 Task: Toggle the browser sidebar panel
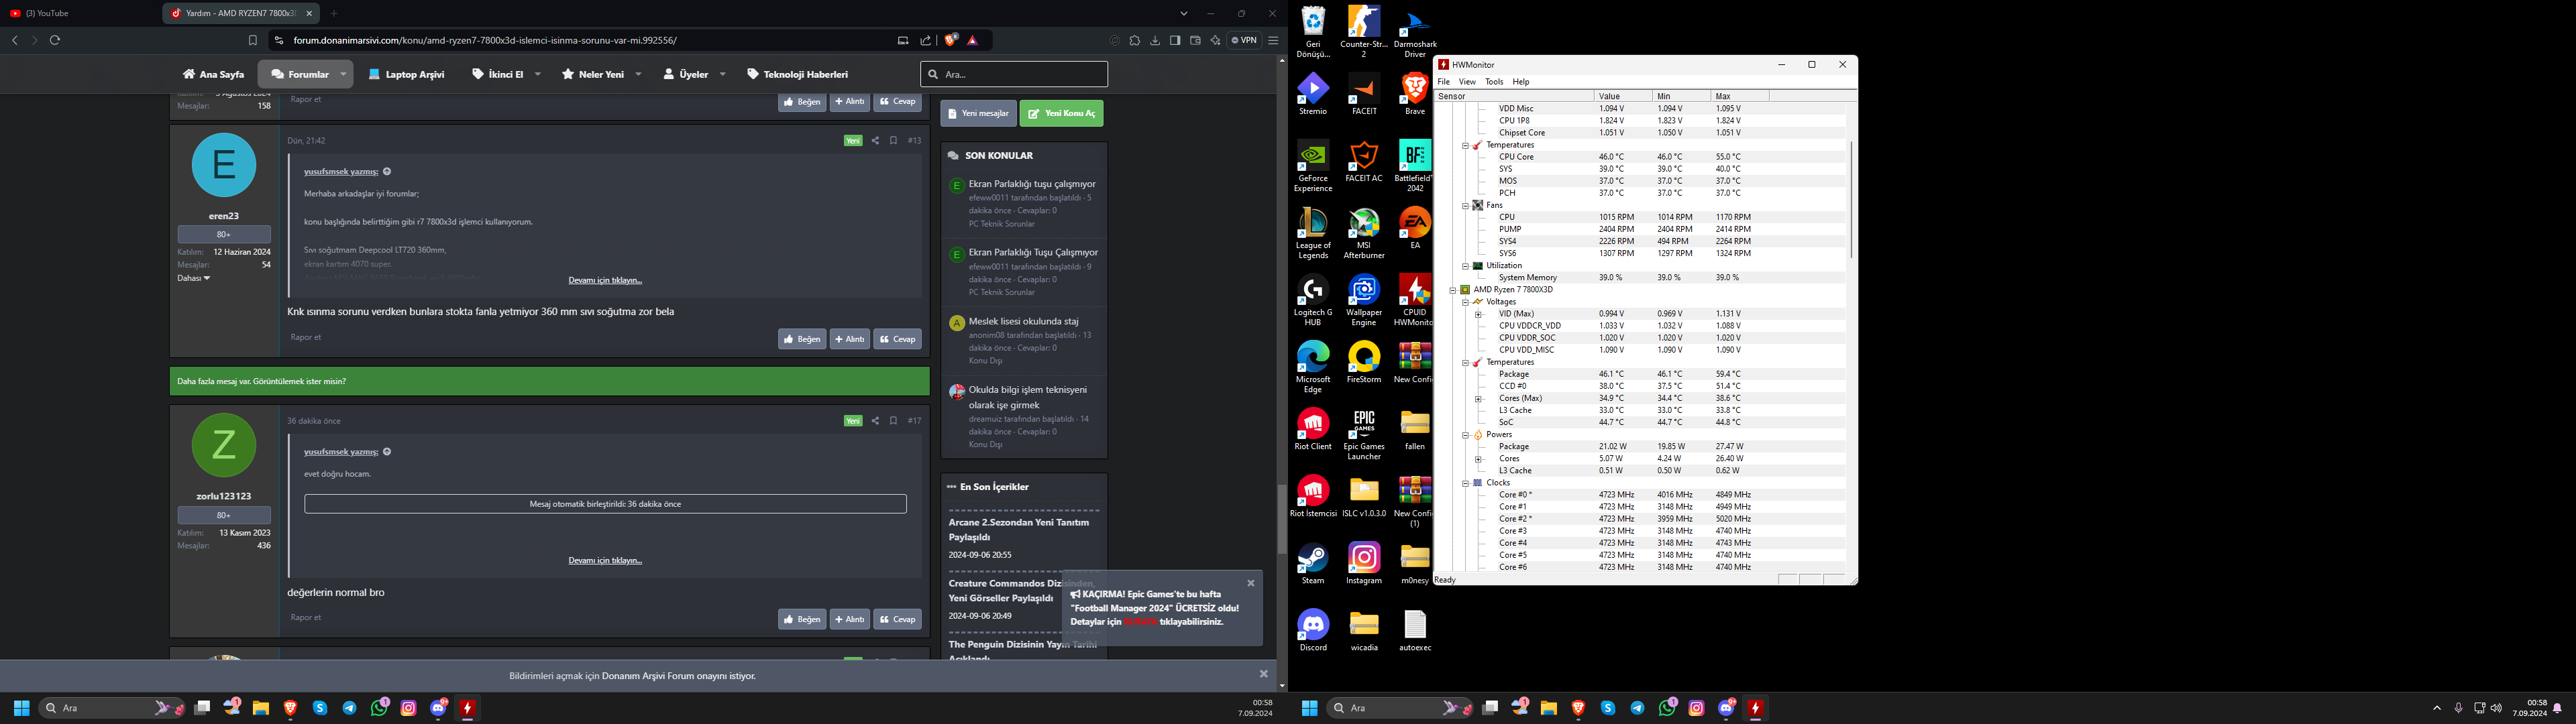tap(1175, 40)
